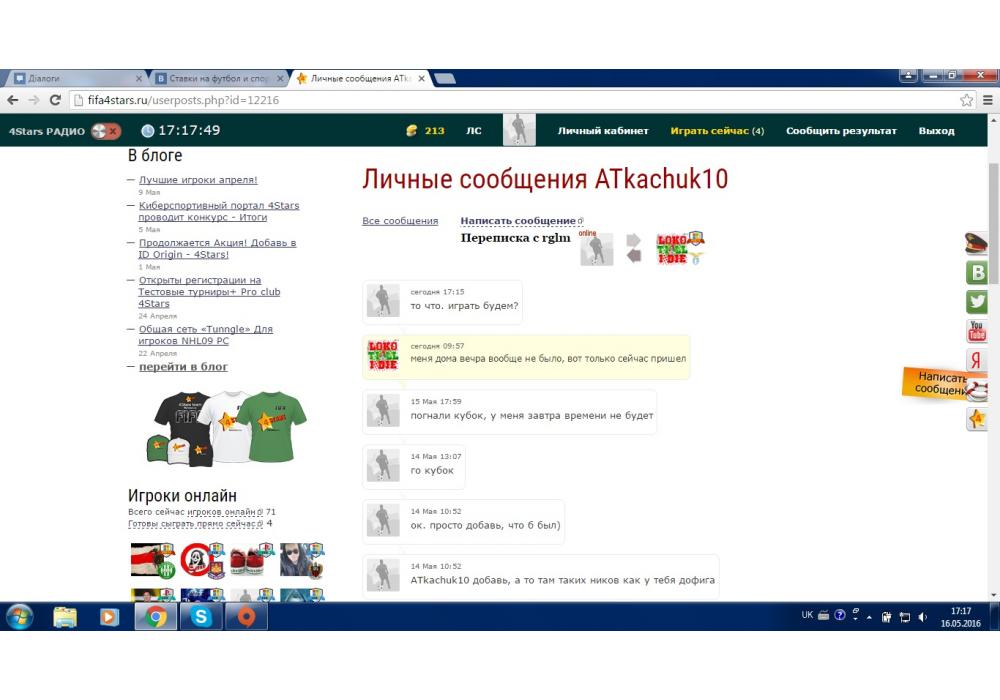
Task: Open the Chrome hamburger menu
Action: click(988, 100)
